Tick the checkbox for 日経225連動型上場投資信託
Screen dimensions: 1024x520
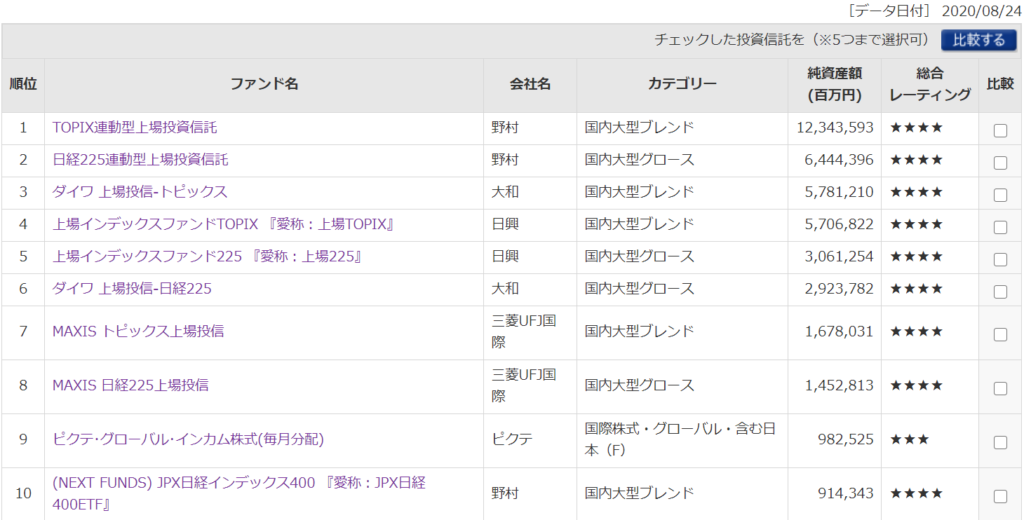click(x=1000, y=162)
